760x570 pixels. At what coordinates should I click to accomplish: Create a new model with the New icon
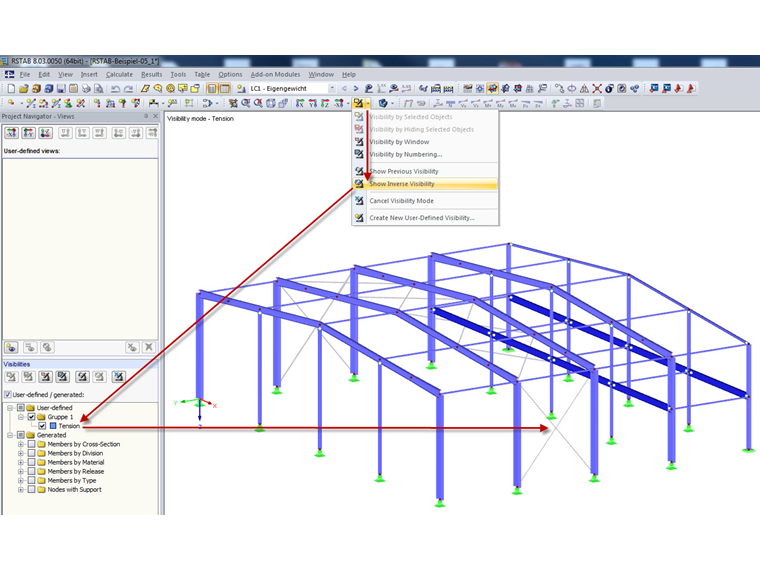tap(11, 88)
